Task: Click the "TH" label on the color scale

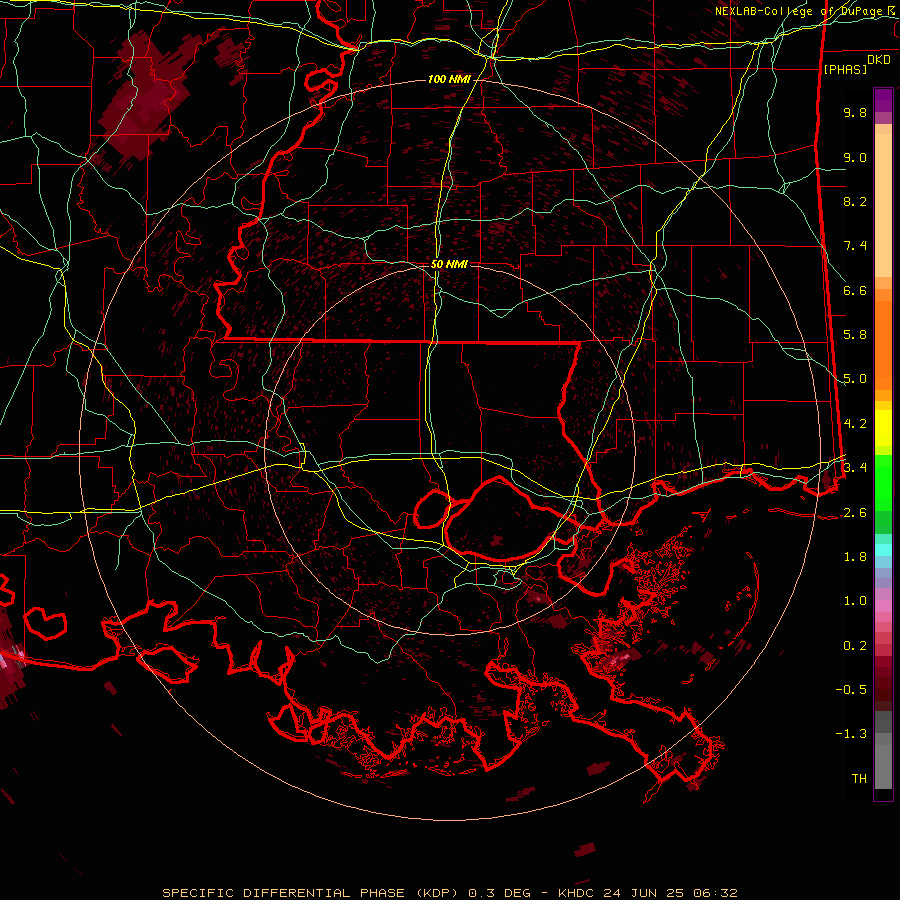Action: 859,779
